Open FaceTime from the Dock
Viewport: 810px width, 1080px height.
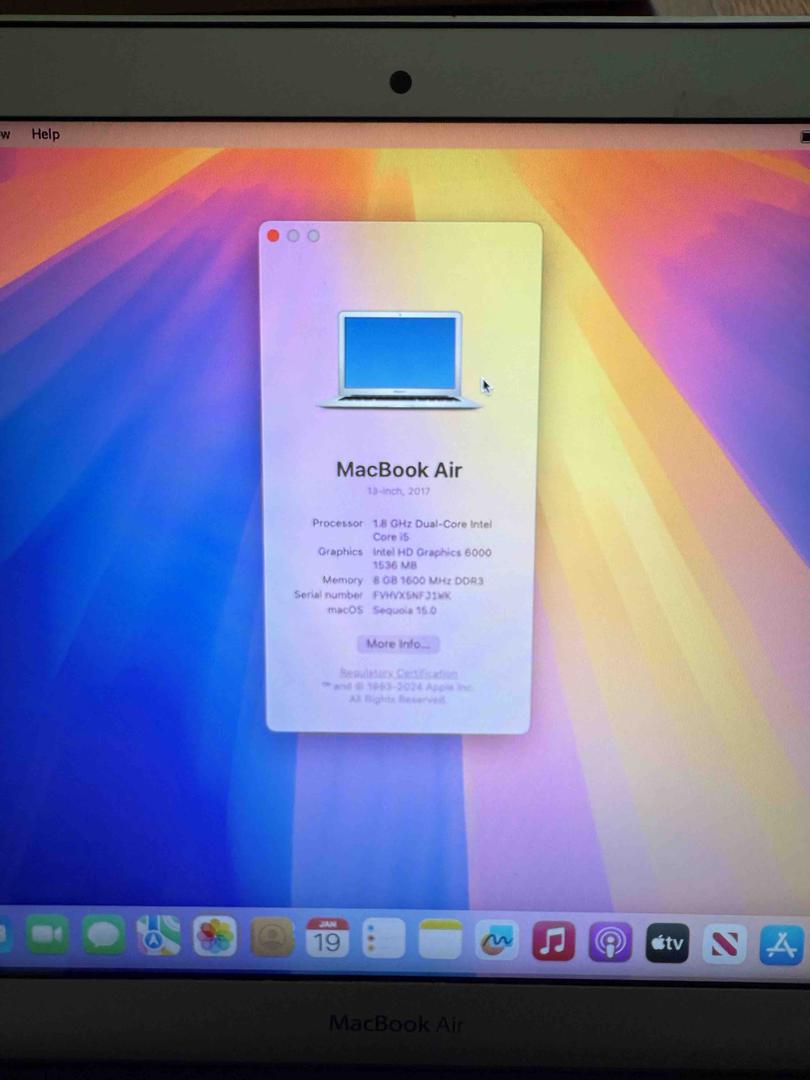[x=47, y=935]
